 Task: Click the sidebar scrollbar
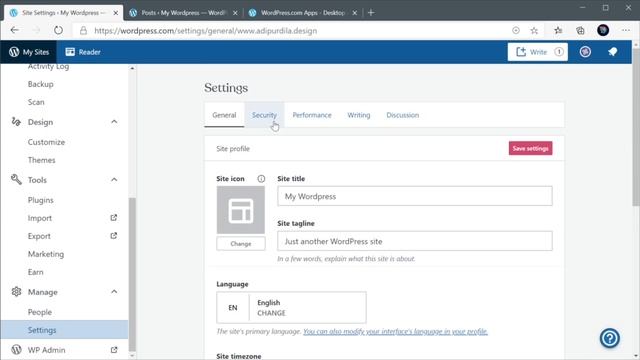[x=132, y=273]
